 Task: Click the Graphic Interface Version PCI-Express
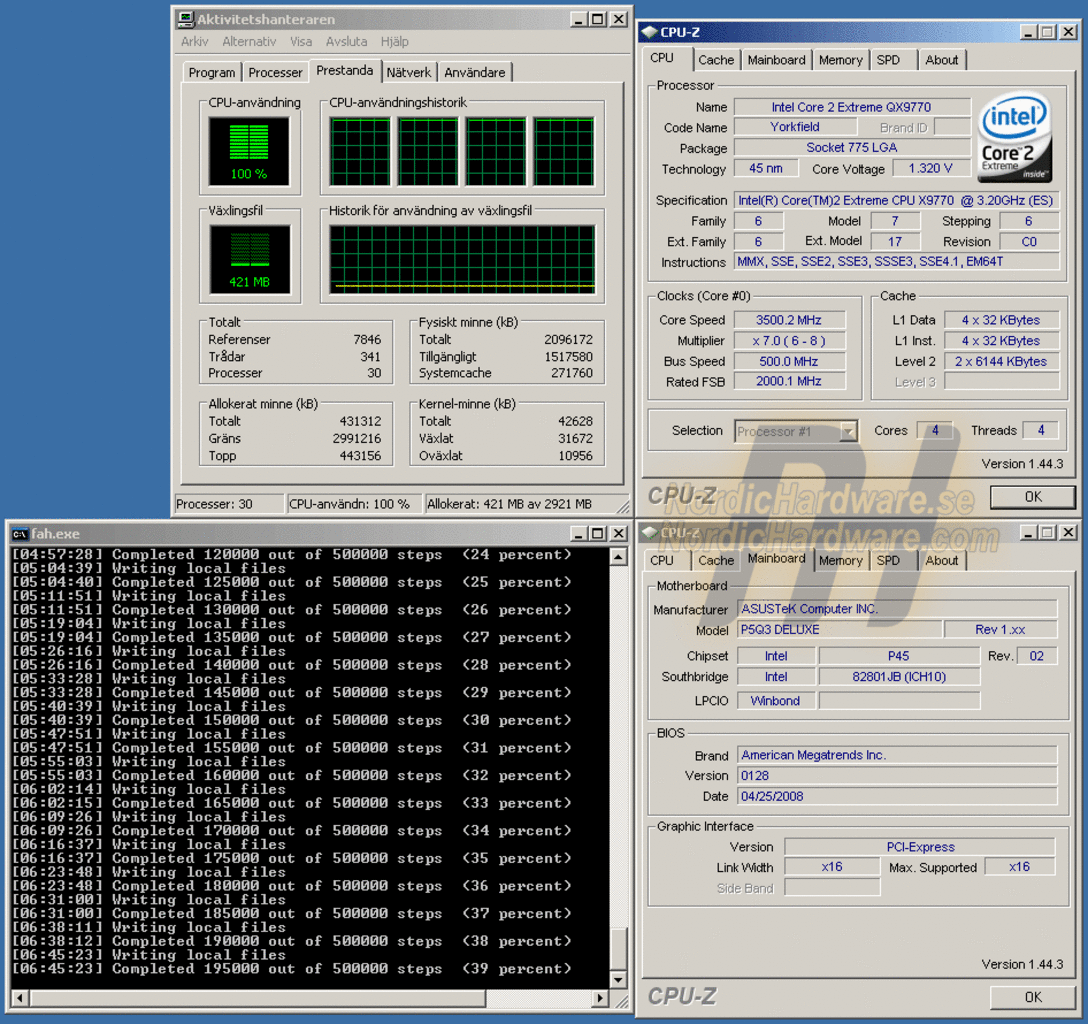(x=920, y=847)
